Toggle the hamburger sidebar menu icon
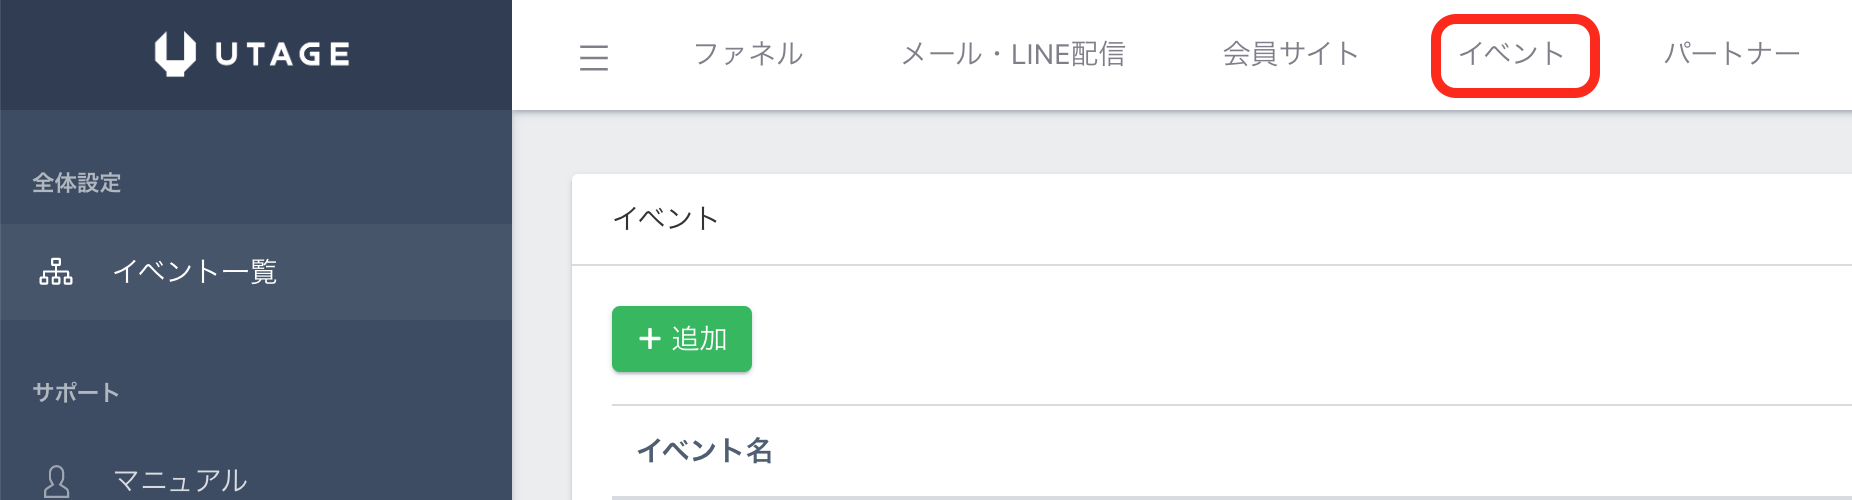Screen dimensions: 1852x500 [594, 57]
